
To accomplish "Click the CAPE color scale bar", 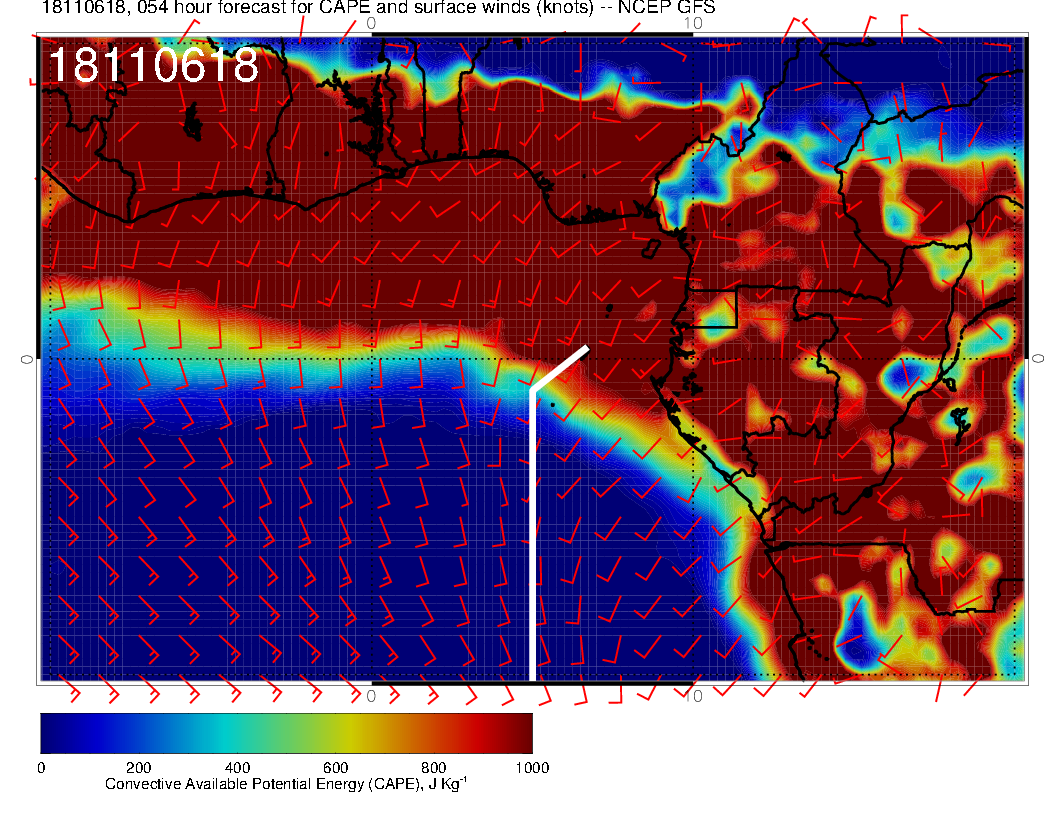I will (x=286, y=733).
